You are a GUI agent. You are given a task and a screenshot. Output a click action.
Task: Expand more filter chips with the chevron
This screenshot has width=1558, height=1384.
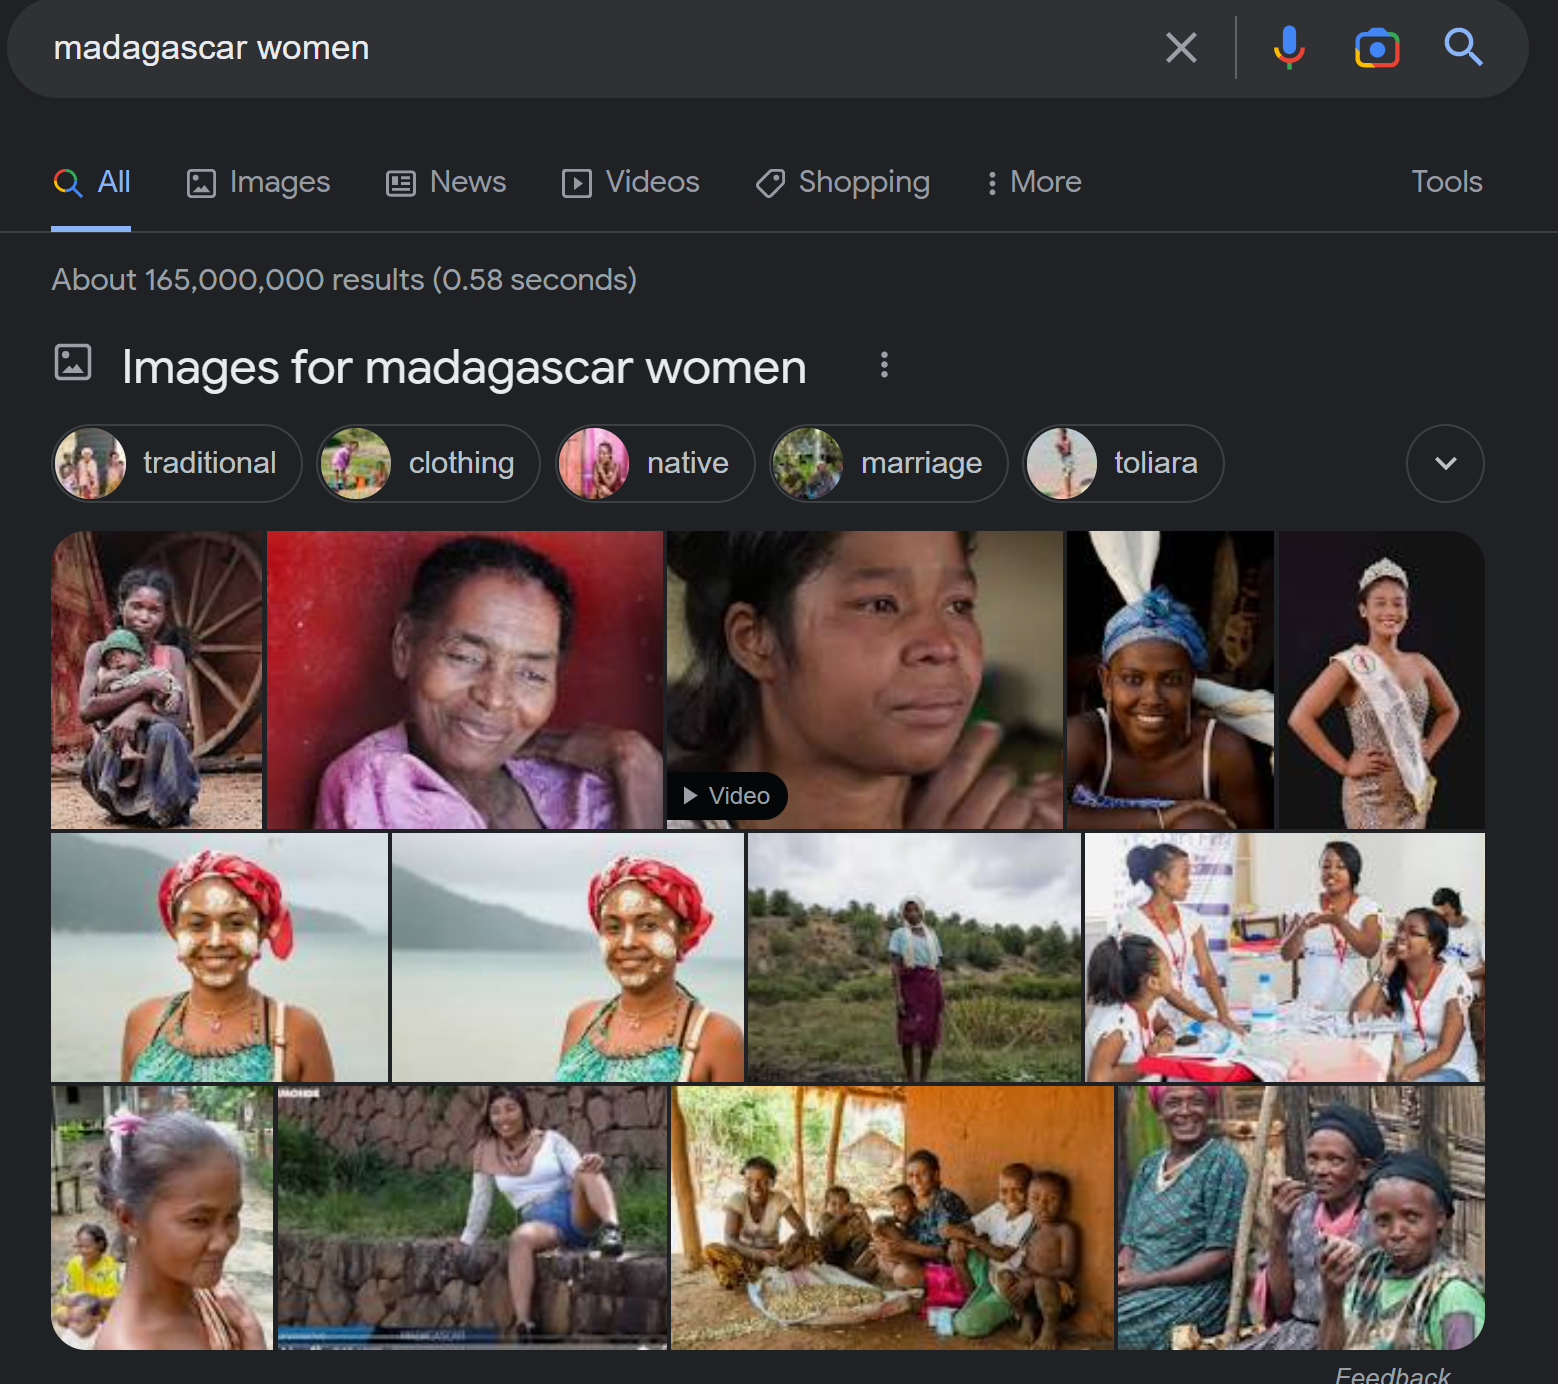coord(1445,463)
